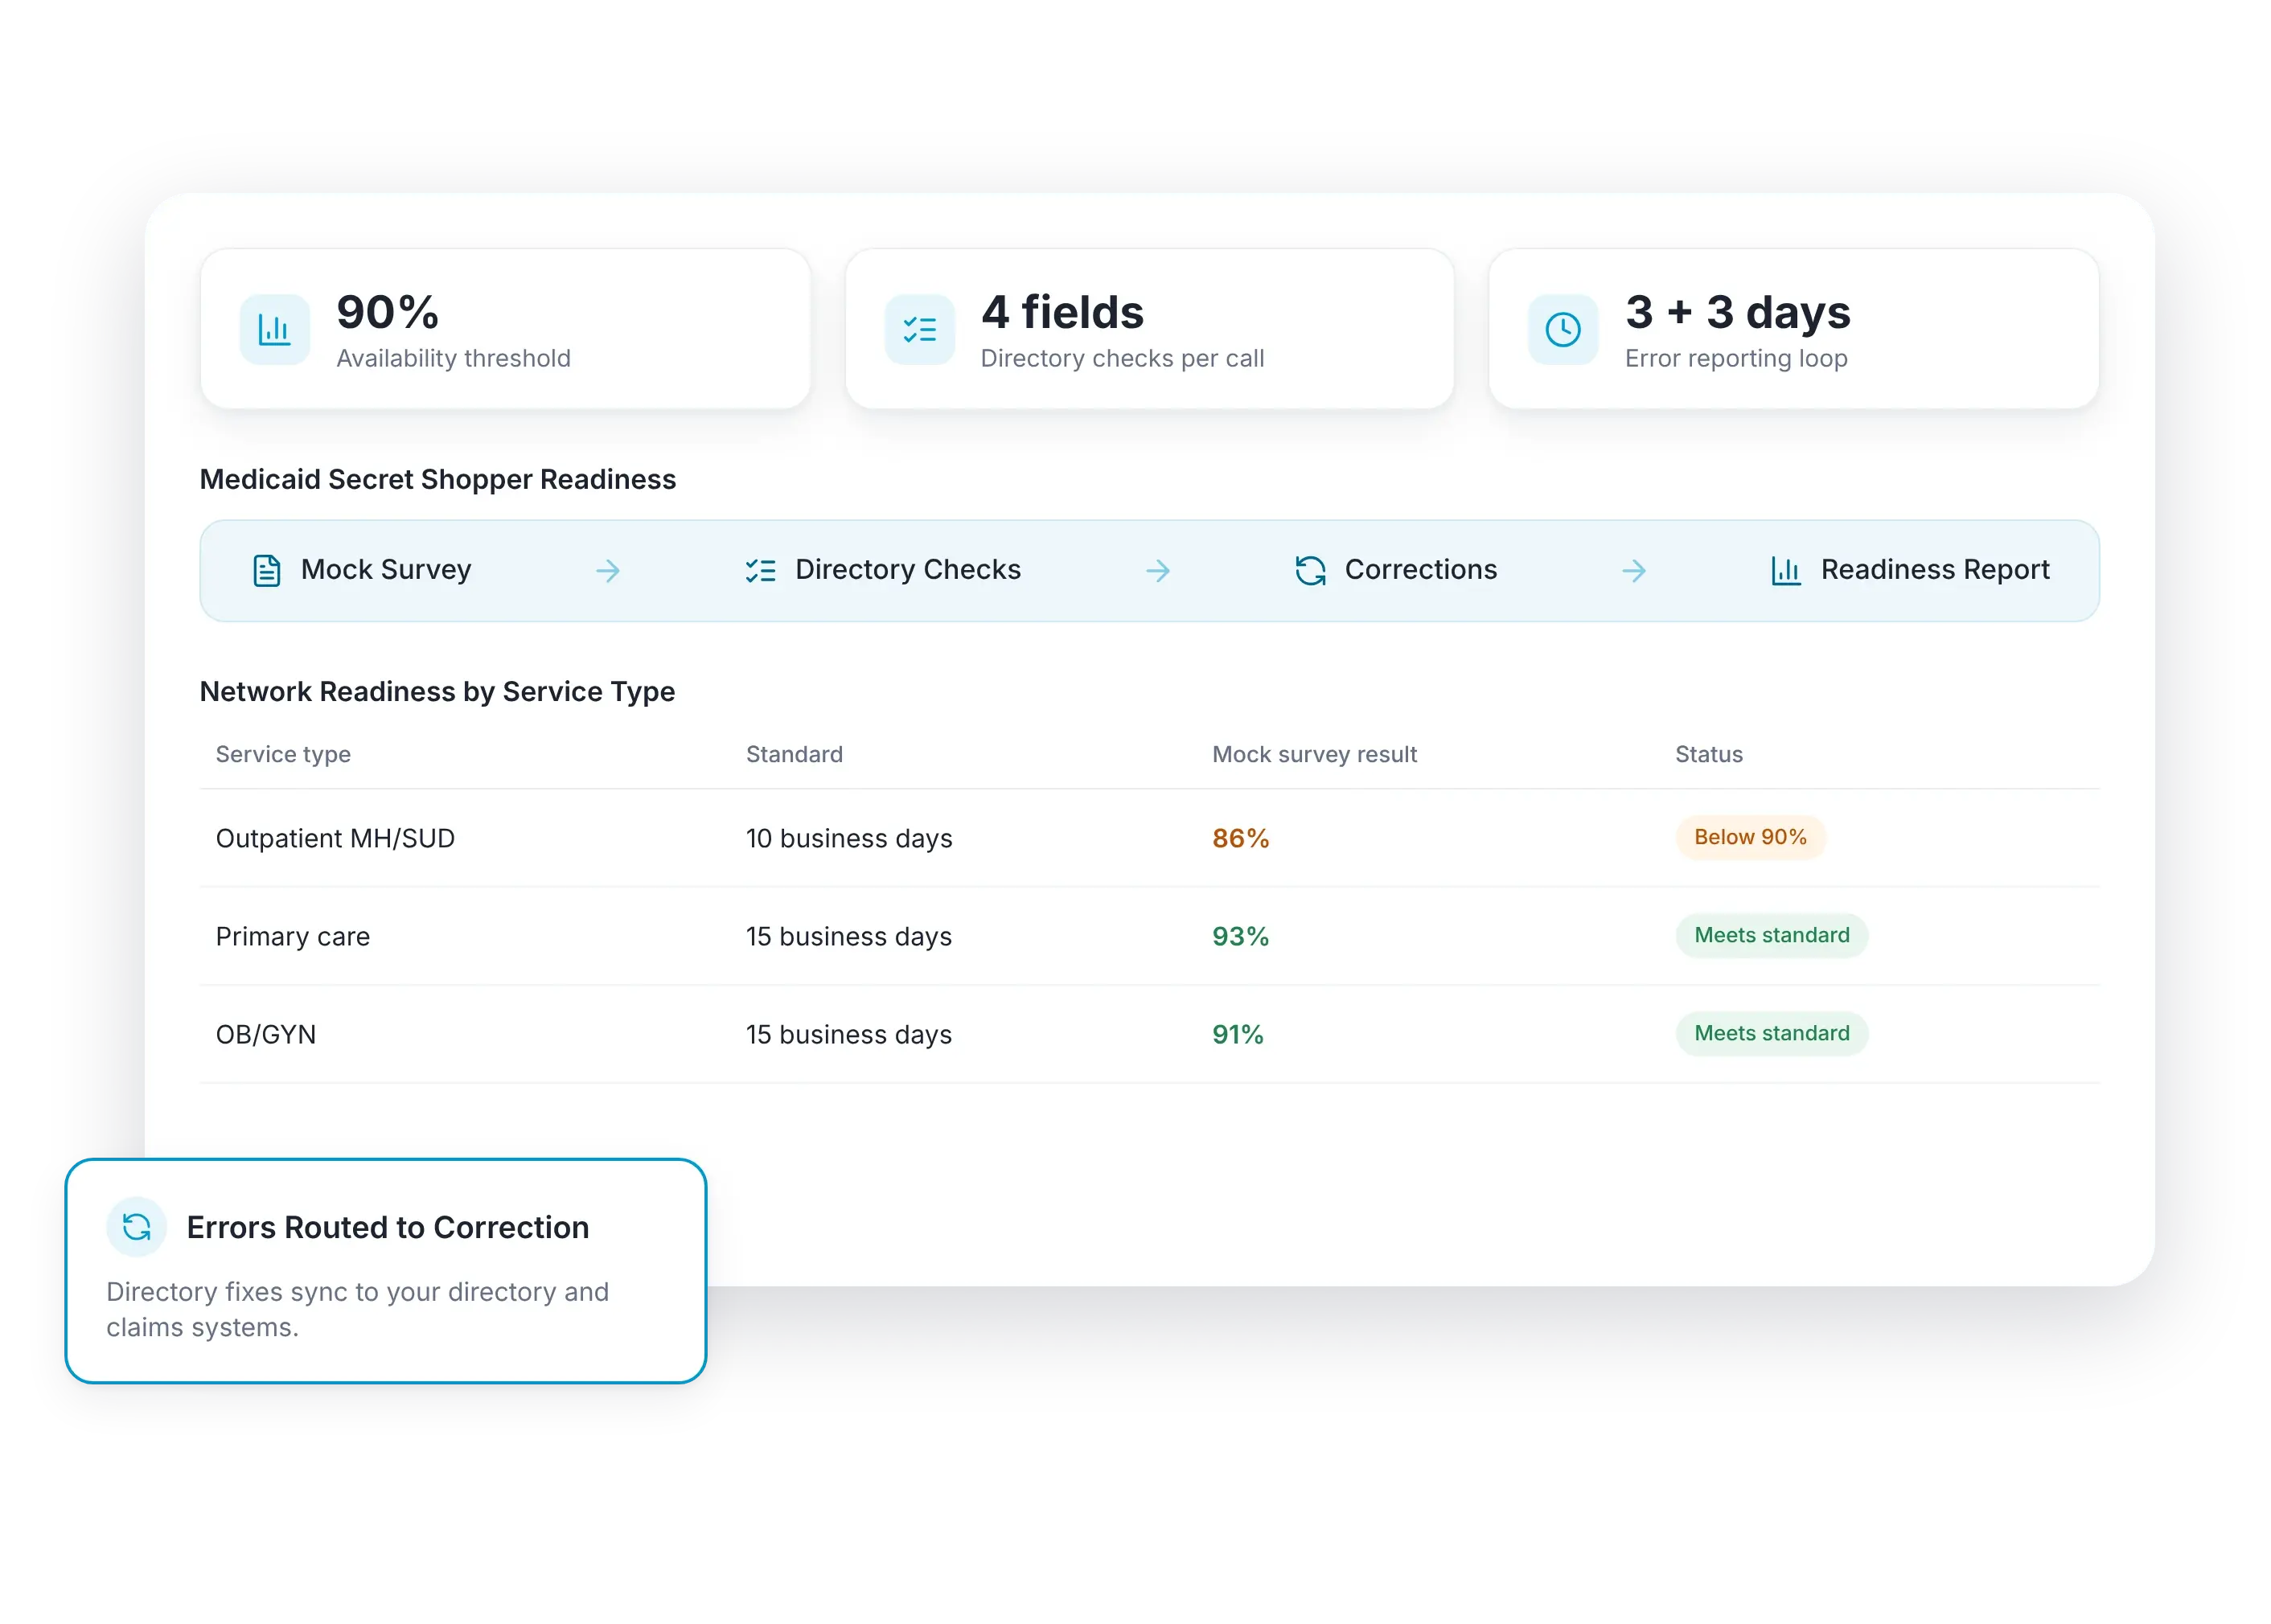Click Meets standard badge for Primary care
This screenshot has height=1624, width=2271.
click(x=1771, y=935)
